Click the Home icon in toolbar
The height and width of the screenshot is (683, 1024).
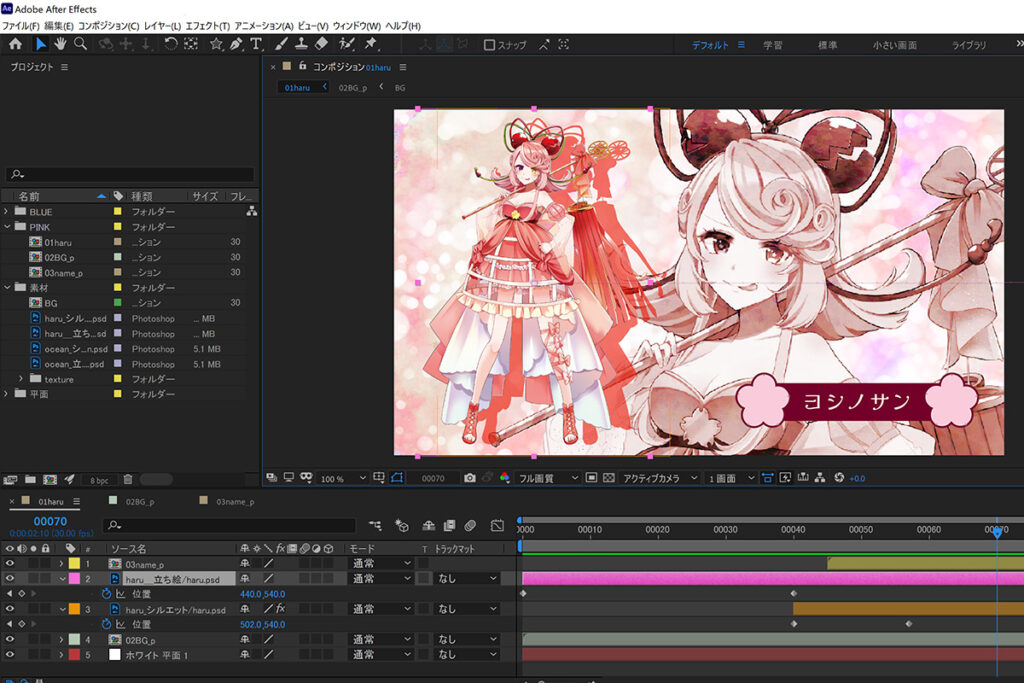15,44
